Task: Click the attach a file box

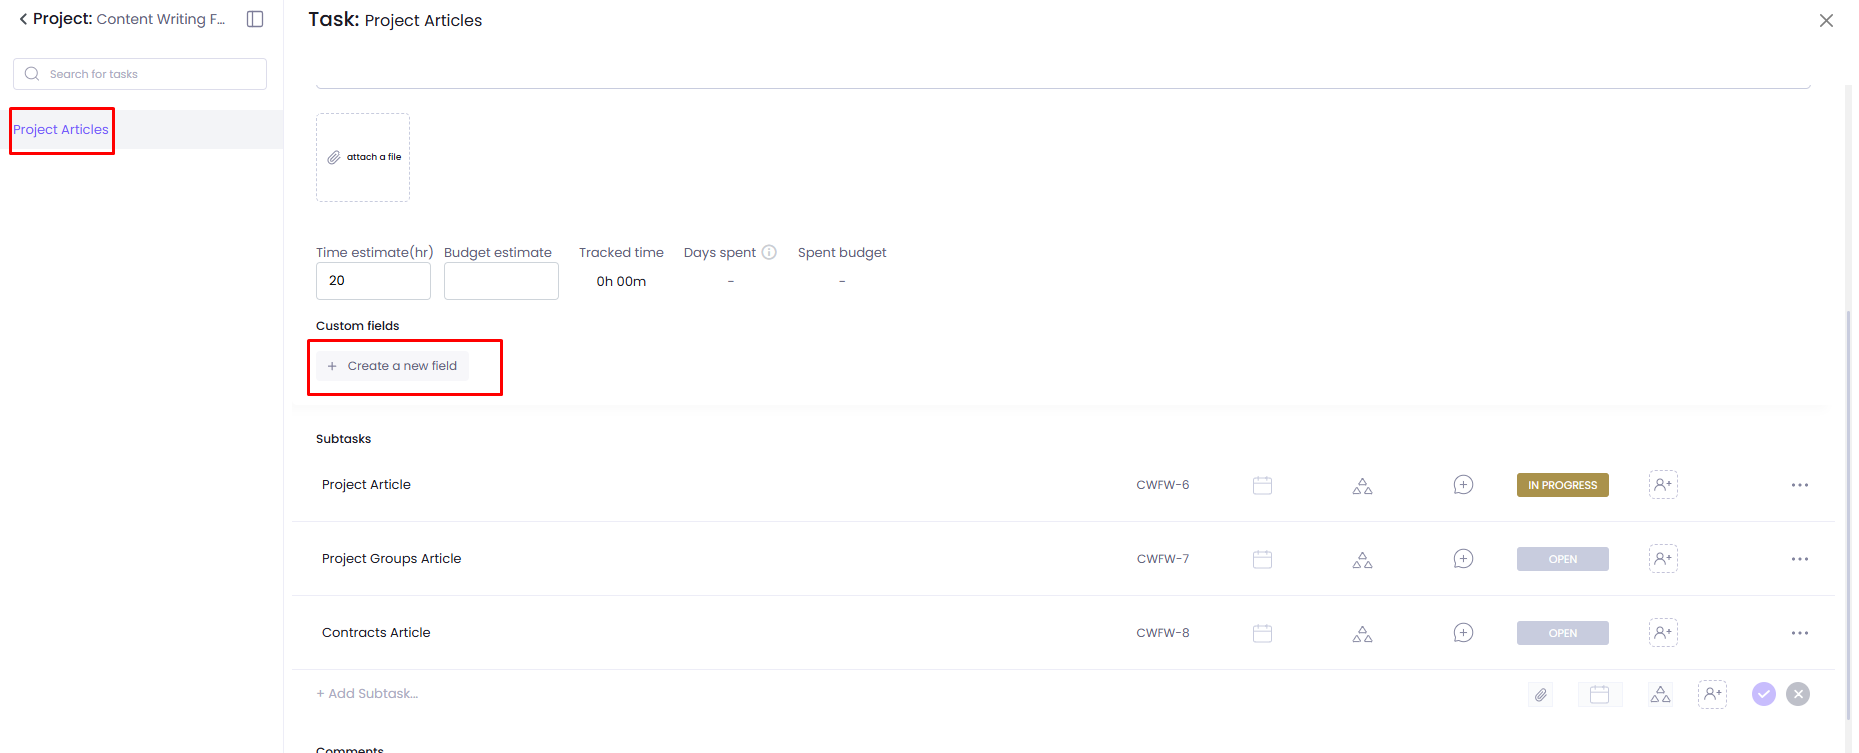Action: 363,157
